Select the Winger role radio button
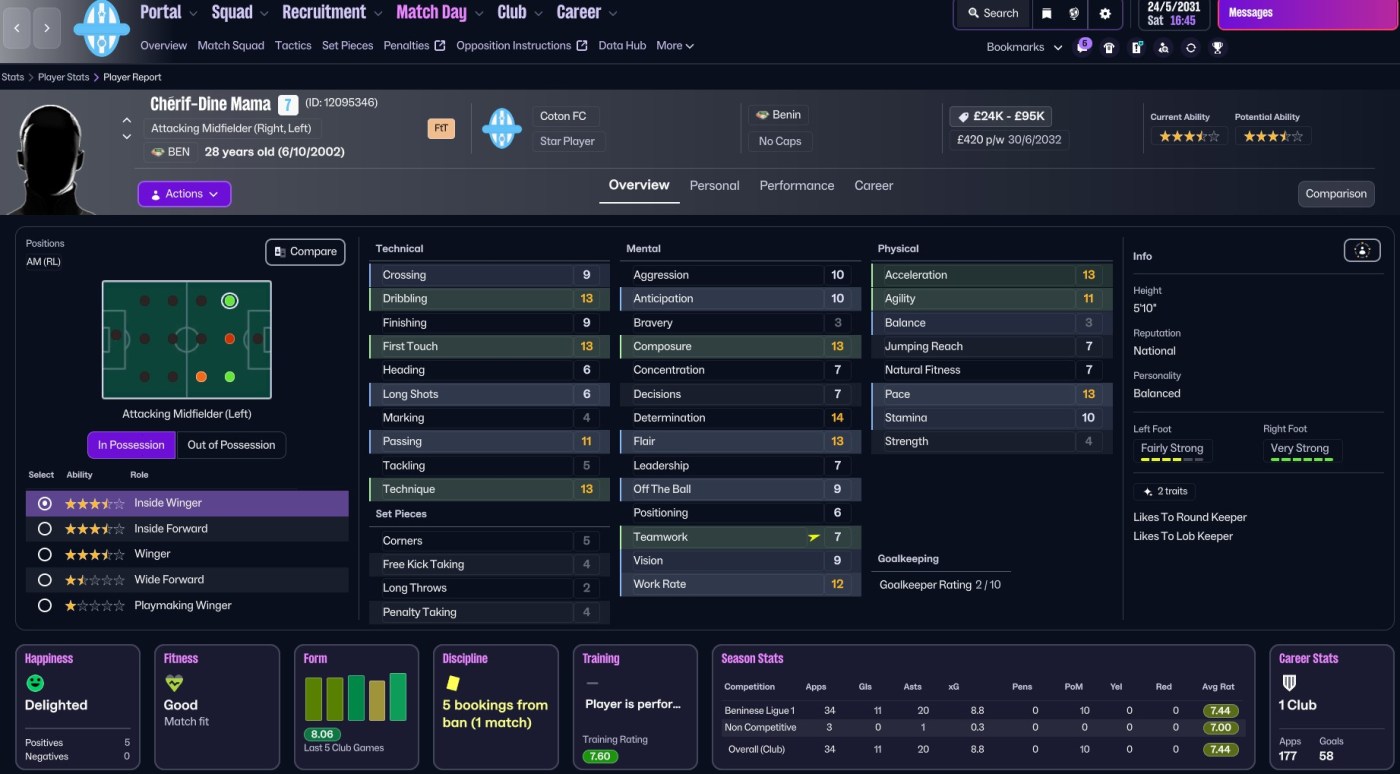The width and height of the screenshot is (1400, 774). (x=44, y=554)
